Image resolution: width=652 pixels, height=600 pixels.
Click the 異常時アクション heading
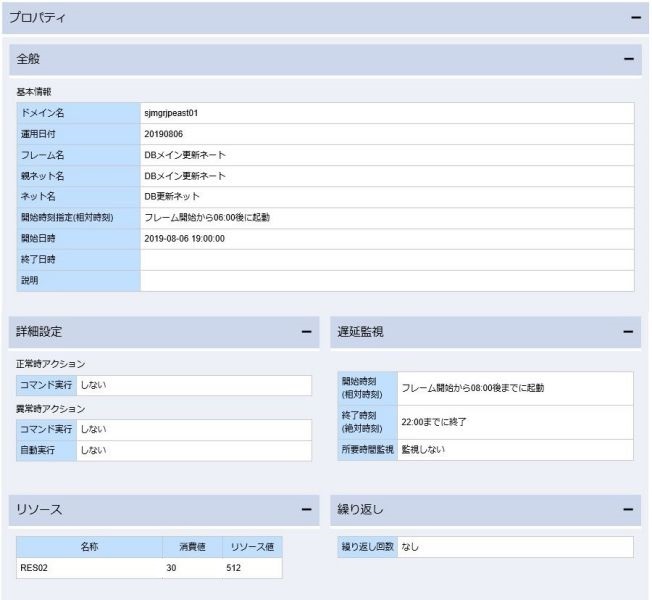point(50,409)
